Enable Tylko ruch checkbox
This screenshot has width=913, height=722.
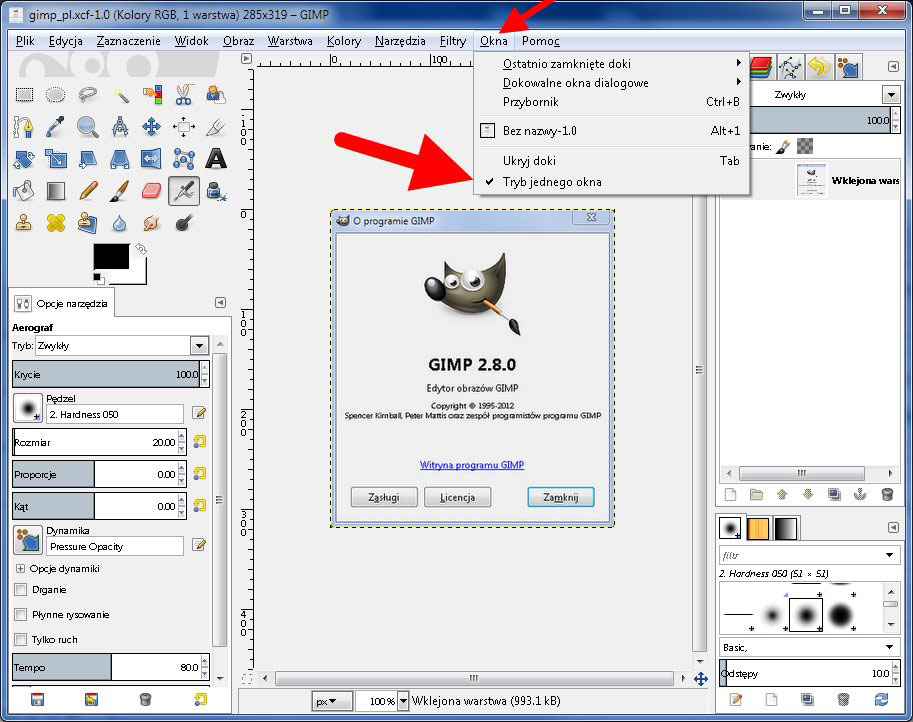coord(21,639)
